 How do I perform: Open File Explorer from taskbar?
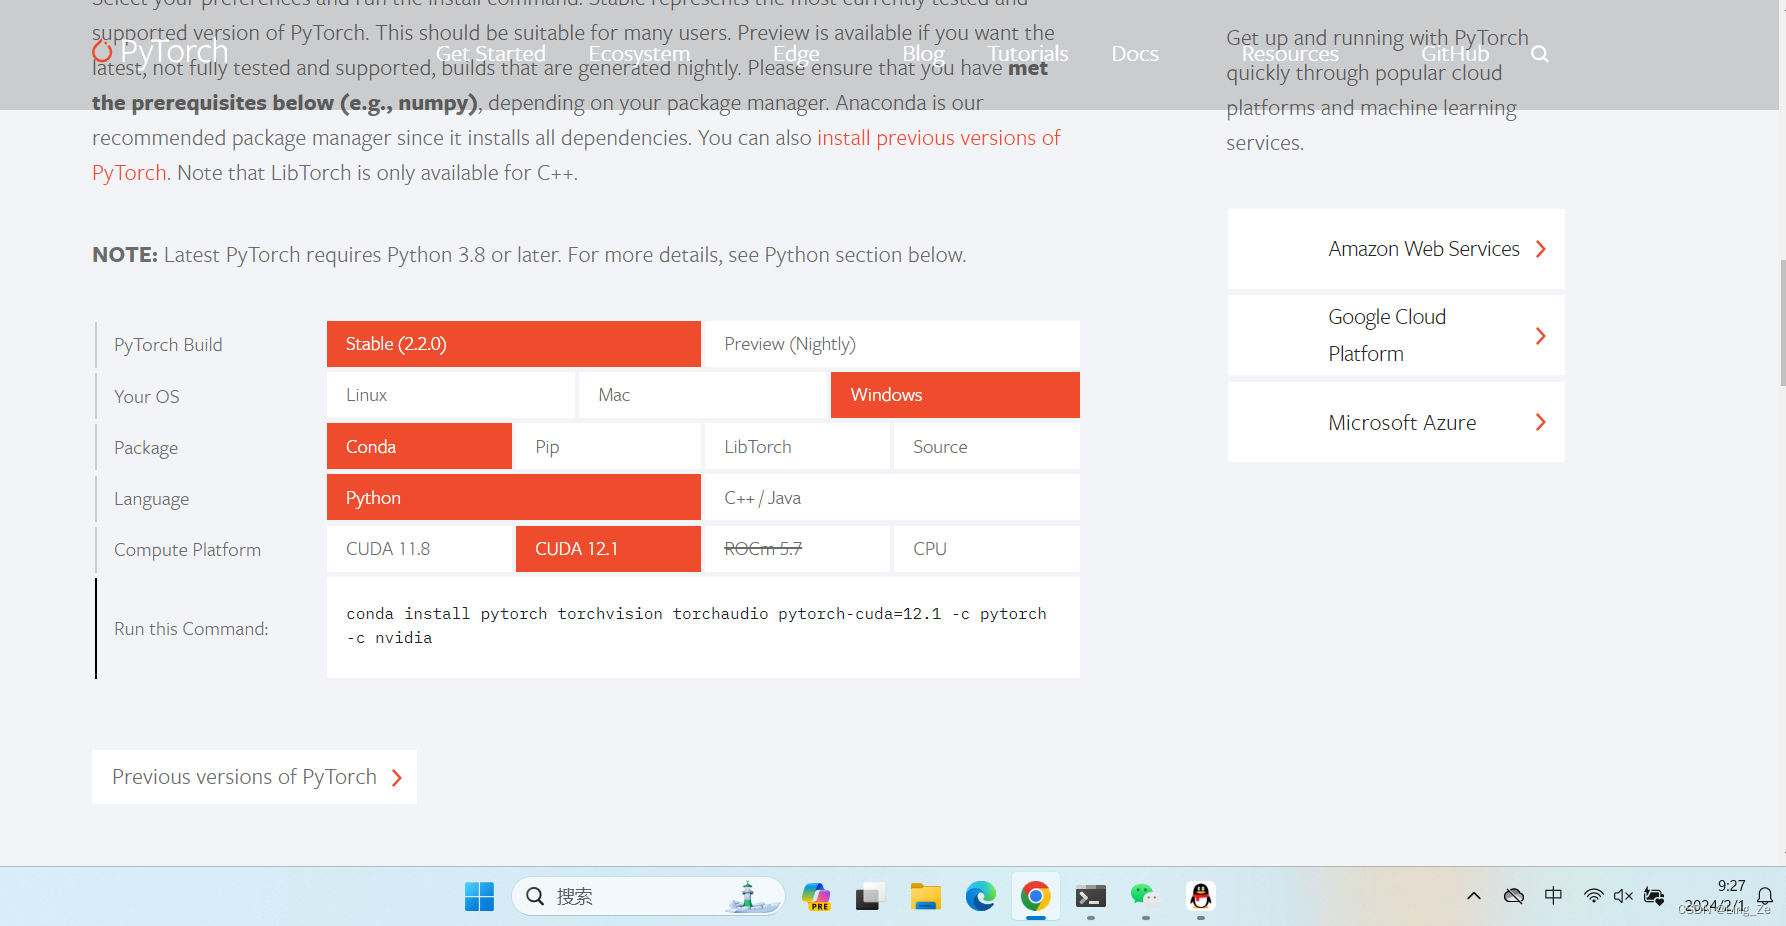[926, 897]
